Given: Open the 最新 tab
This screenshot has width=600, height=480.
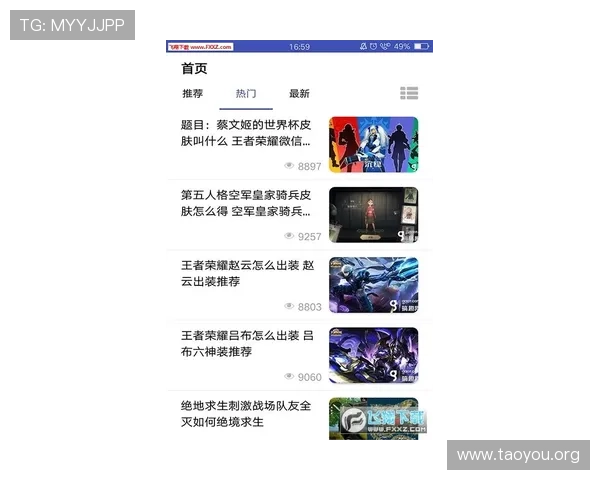Looking at the screenshot, I should tap(299, 93).
